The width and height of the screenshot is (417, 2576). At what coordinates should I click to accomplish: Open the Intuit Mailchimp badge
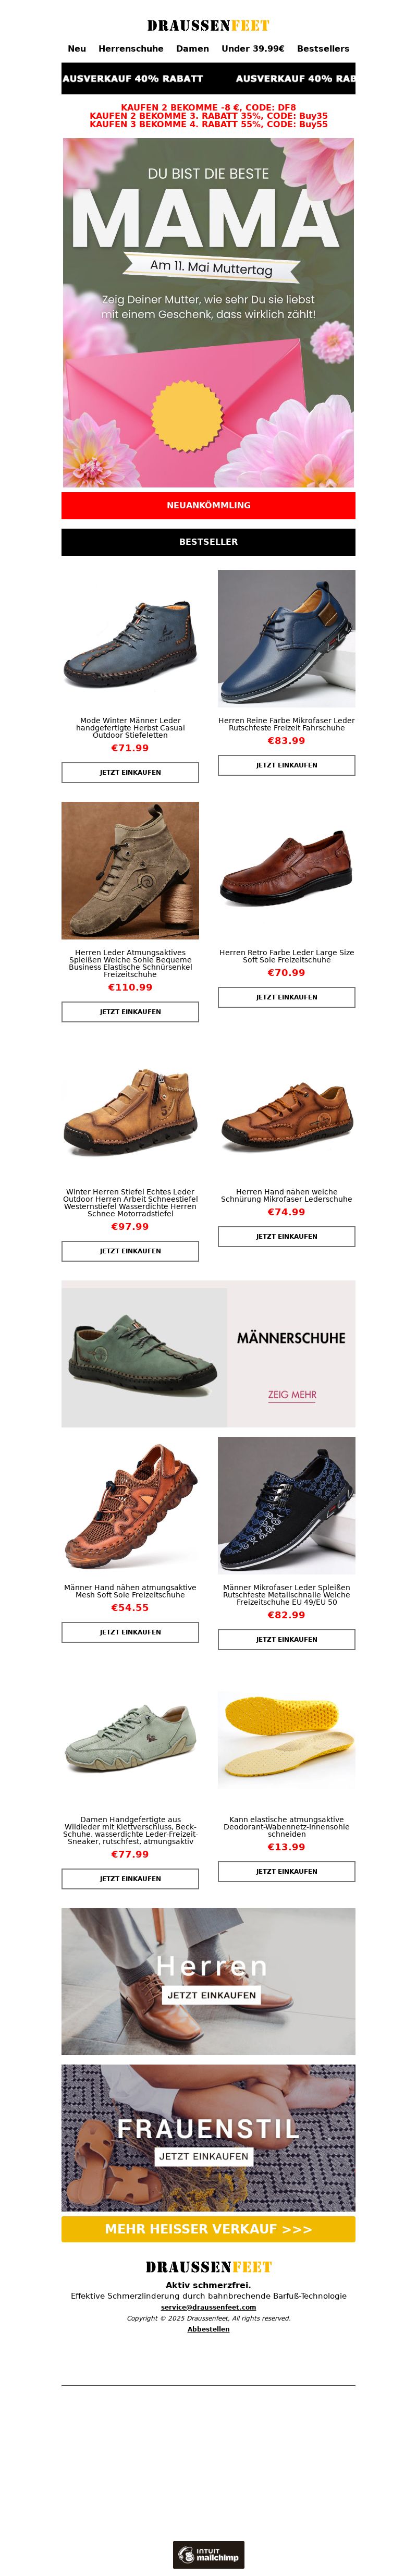point(208,2554)
